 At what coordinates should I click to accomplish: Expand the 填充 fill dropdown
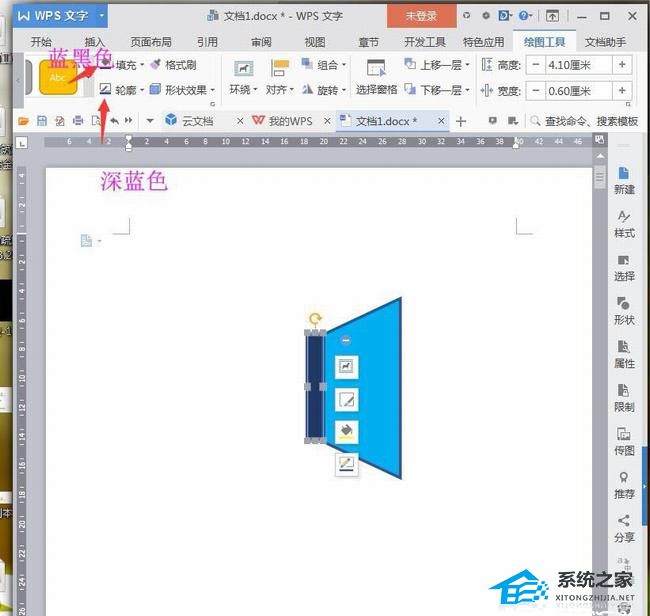tap(142, 65)
